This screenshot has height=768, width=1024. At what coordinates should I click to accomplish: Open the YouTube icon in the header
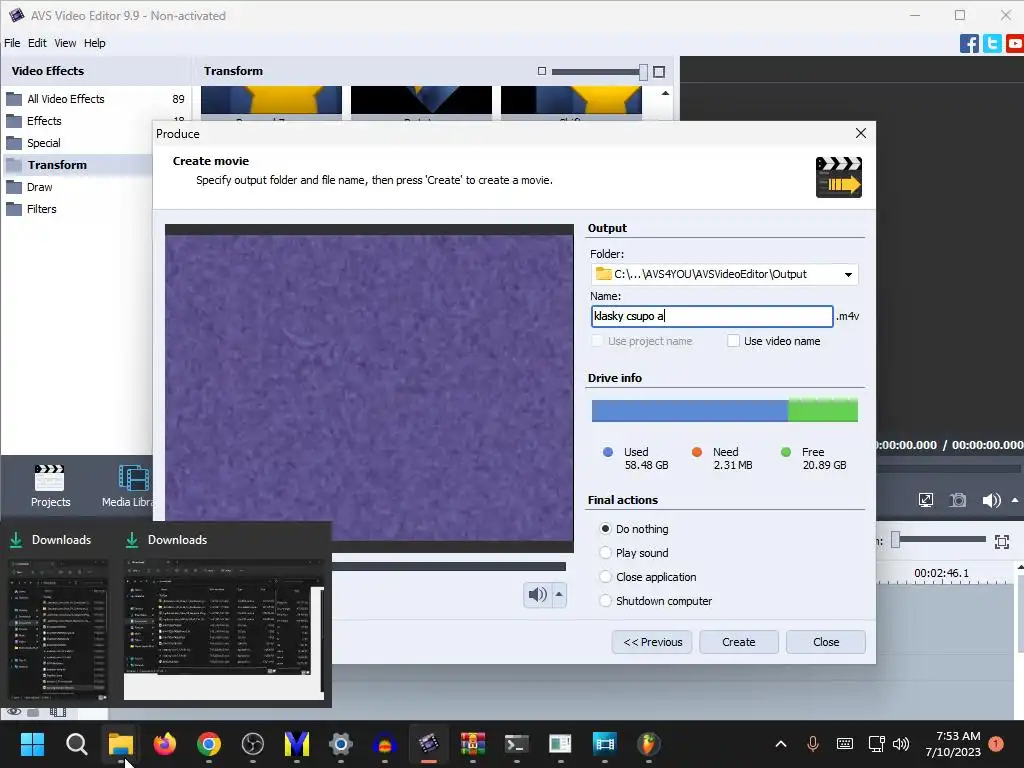point(1015,44)
